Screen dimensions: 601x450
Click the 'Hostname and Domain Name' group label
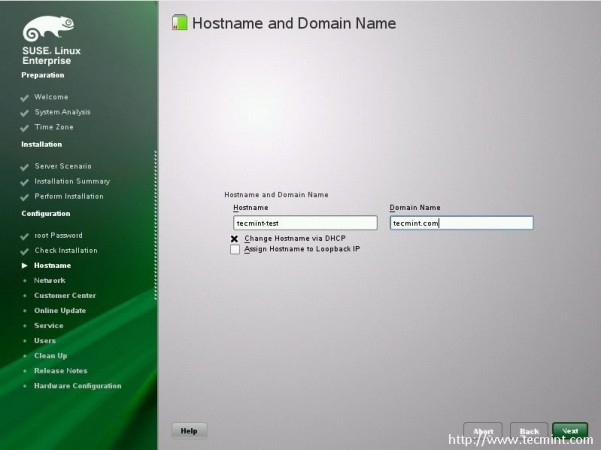point(276,195)
